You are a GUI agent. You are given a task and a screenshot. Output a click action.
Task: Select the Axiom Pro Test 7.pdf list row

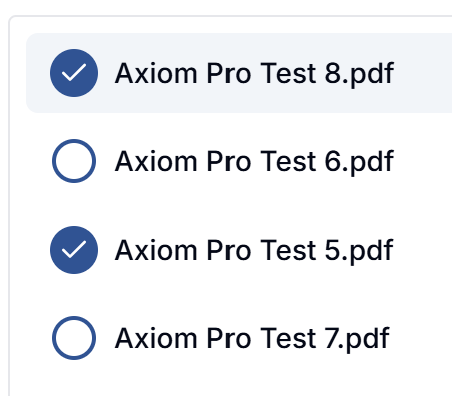point(239,338)
